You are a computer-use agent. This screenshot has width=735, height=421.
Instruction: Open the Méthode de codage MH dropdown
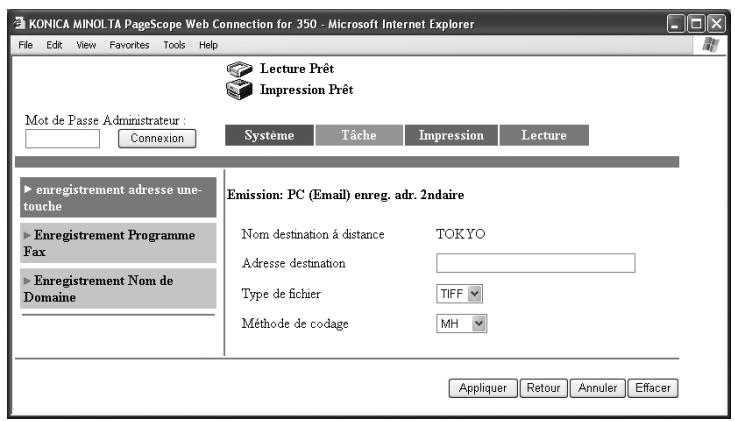click(x=462, y=323)
